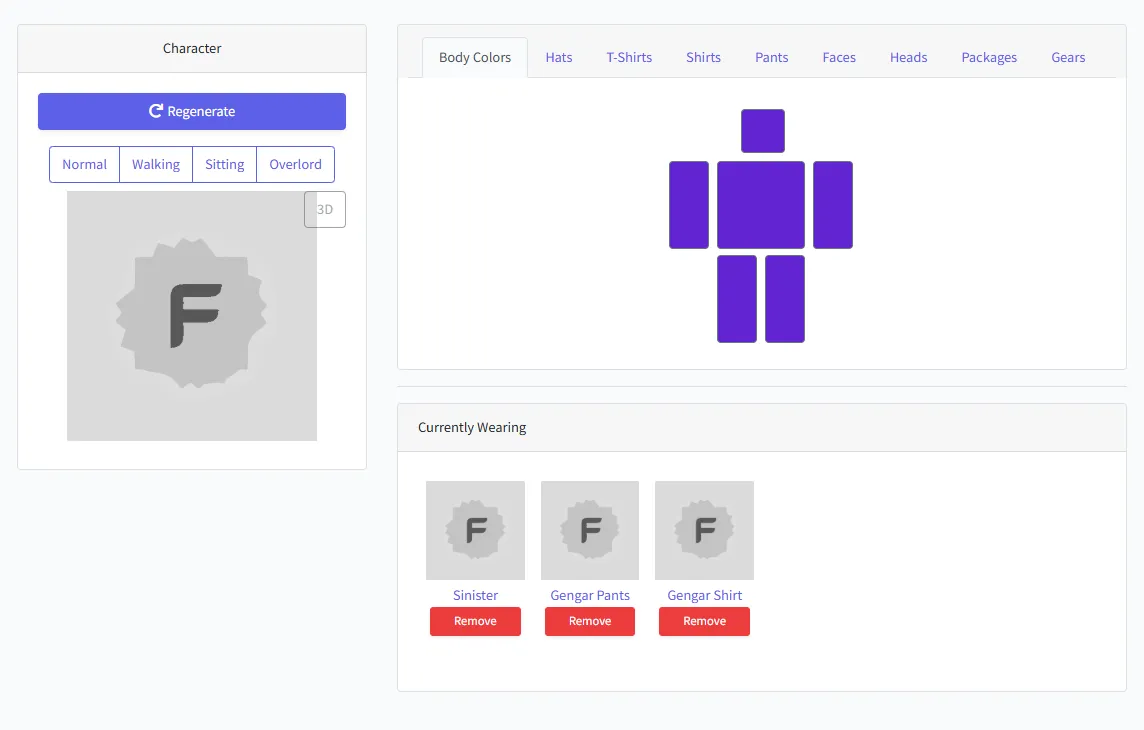The image size is (1144, 730).
Task: Switch to the T-Shirts tab
Action: pos(629,58)
